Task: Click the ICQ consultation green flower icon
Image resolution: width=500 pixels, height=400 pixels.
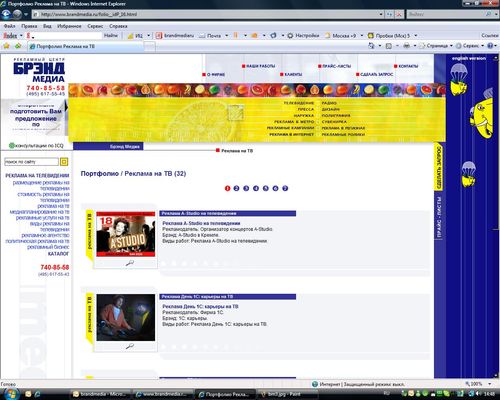Action: click(x=12, y=146)
